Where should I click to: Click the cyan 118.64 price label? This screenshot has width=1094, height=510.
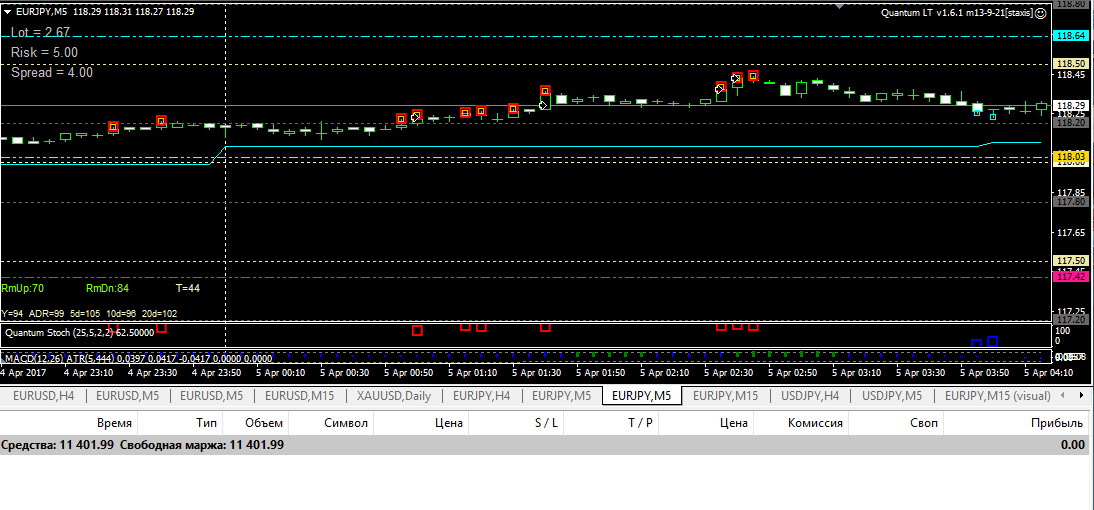[x=1071, y=36]
